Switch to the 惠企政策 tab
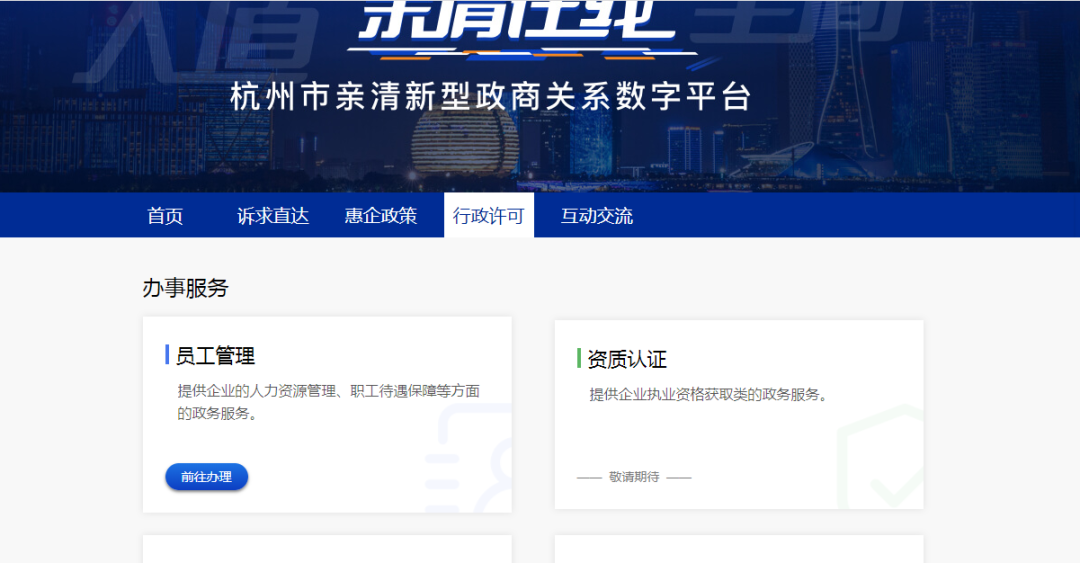 click(381, 216)
